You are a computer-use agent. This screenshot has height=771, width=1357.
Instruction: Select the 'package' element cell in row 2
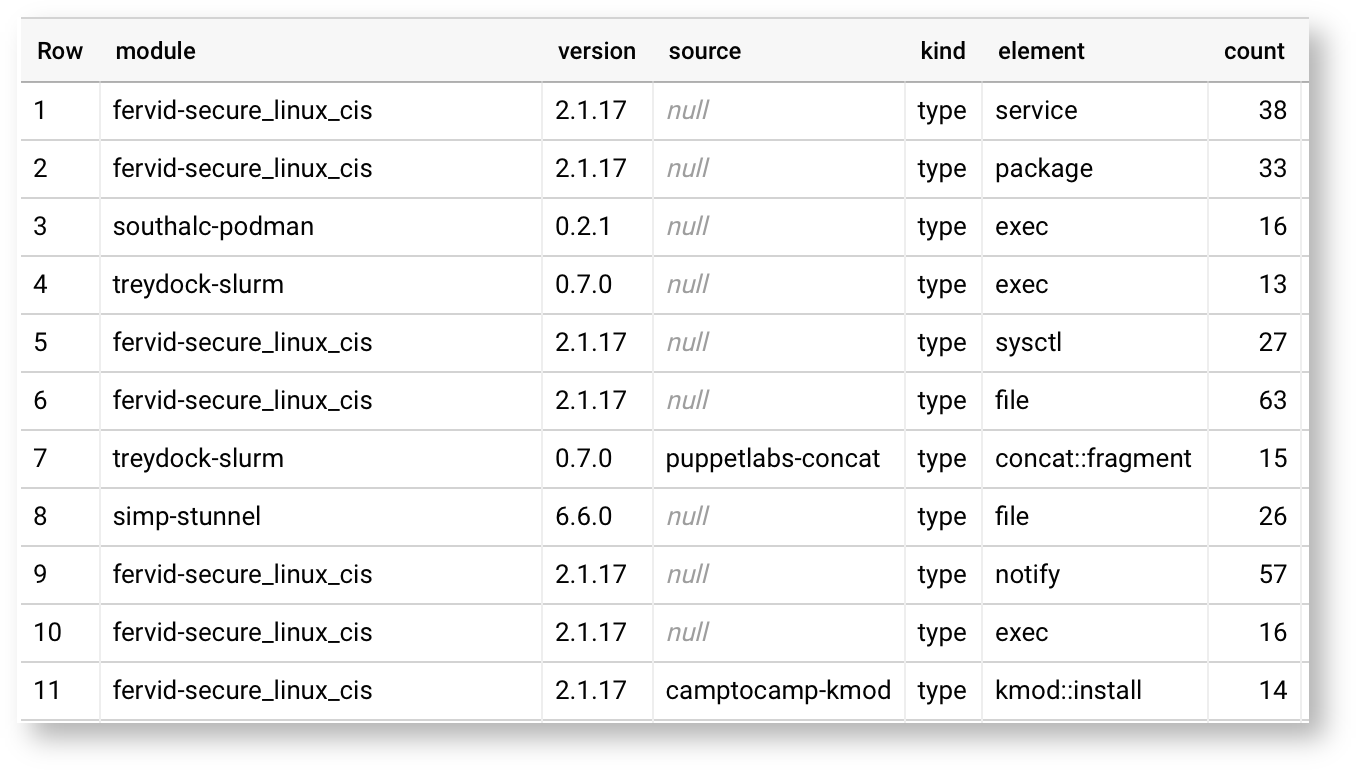tap(1043, 168)
